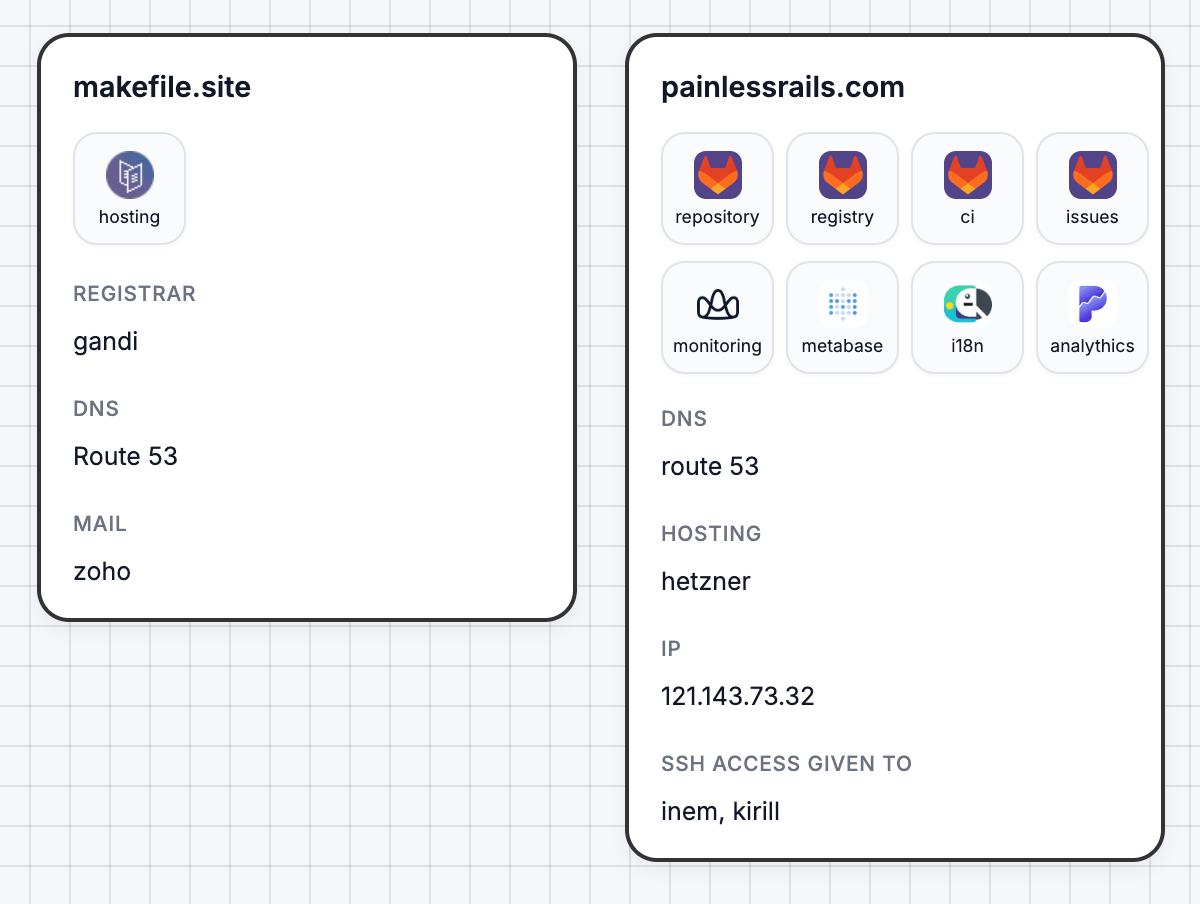Open the GitLab repository tile

[x=717, y=188]
